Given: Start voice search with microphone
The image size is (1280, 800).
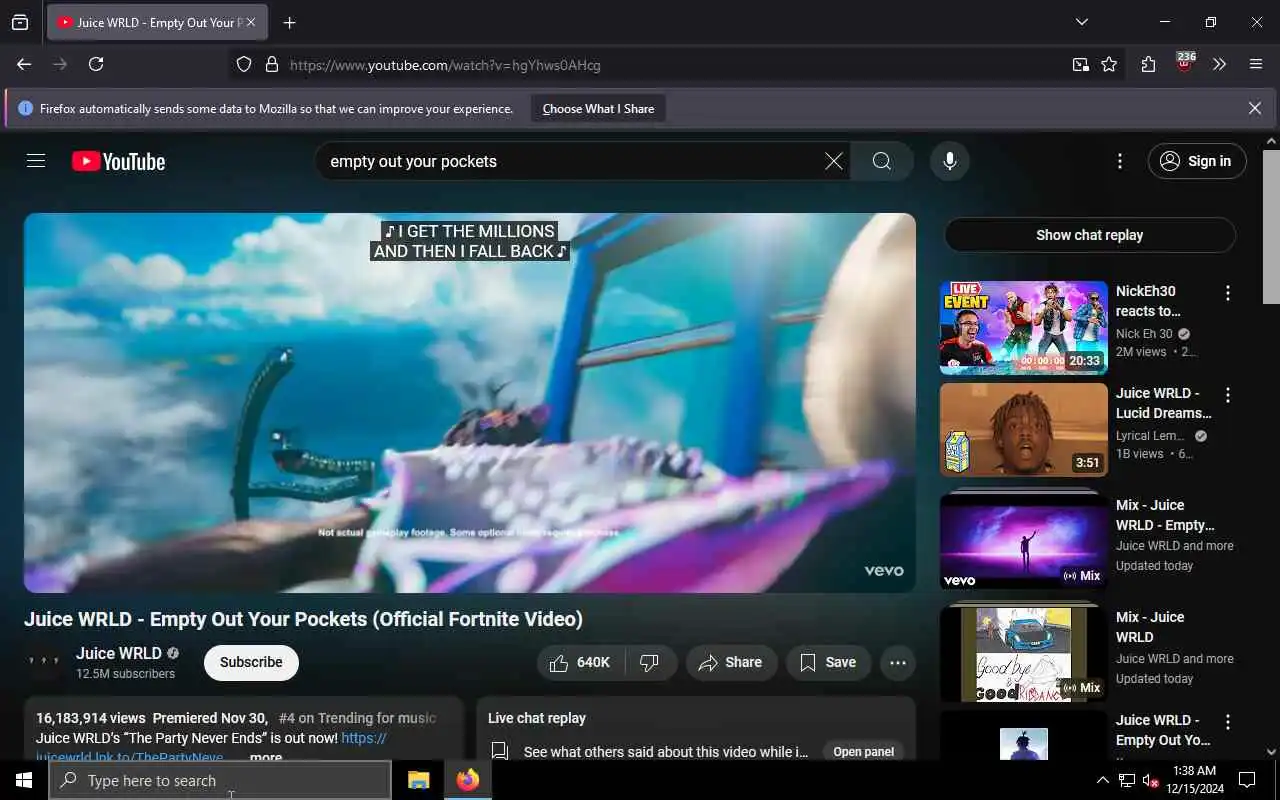Looking at the screenshot, I should [x=949, y=161].
